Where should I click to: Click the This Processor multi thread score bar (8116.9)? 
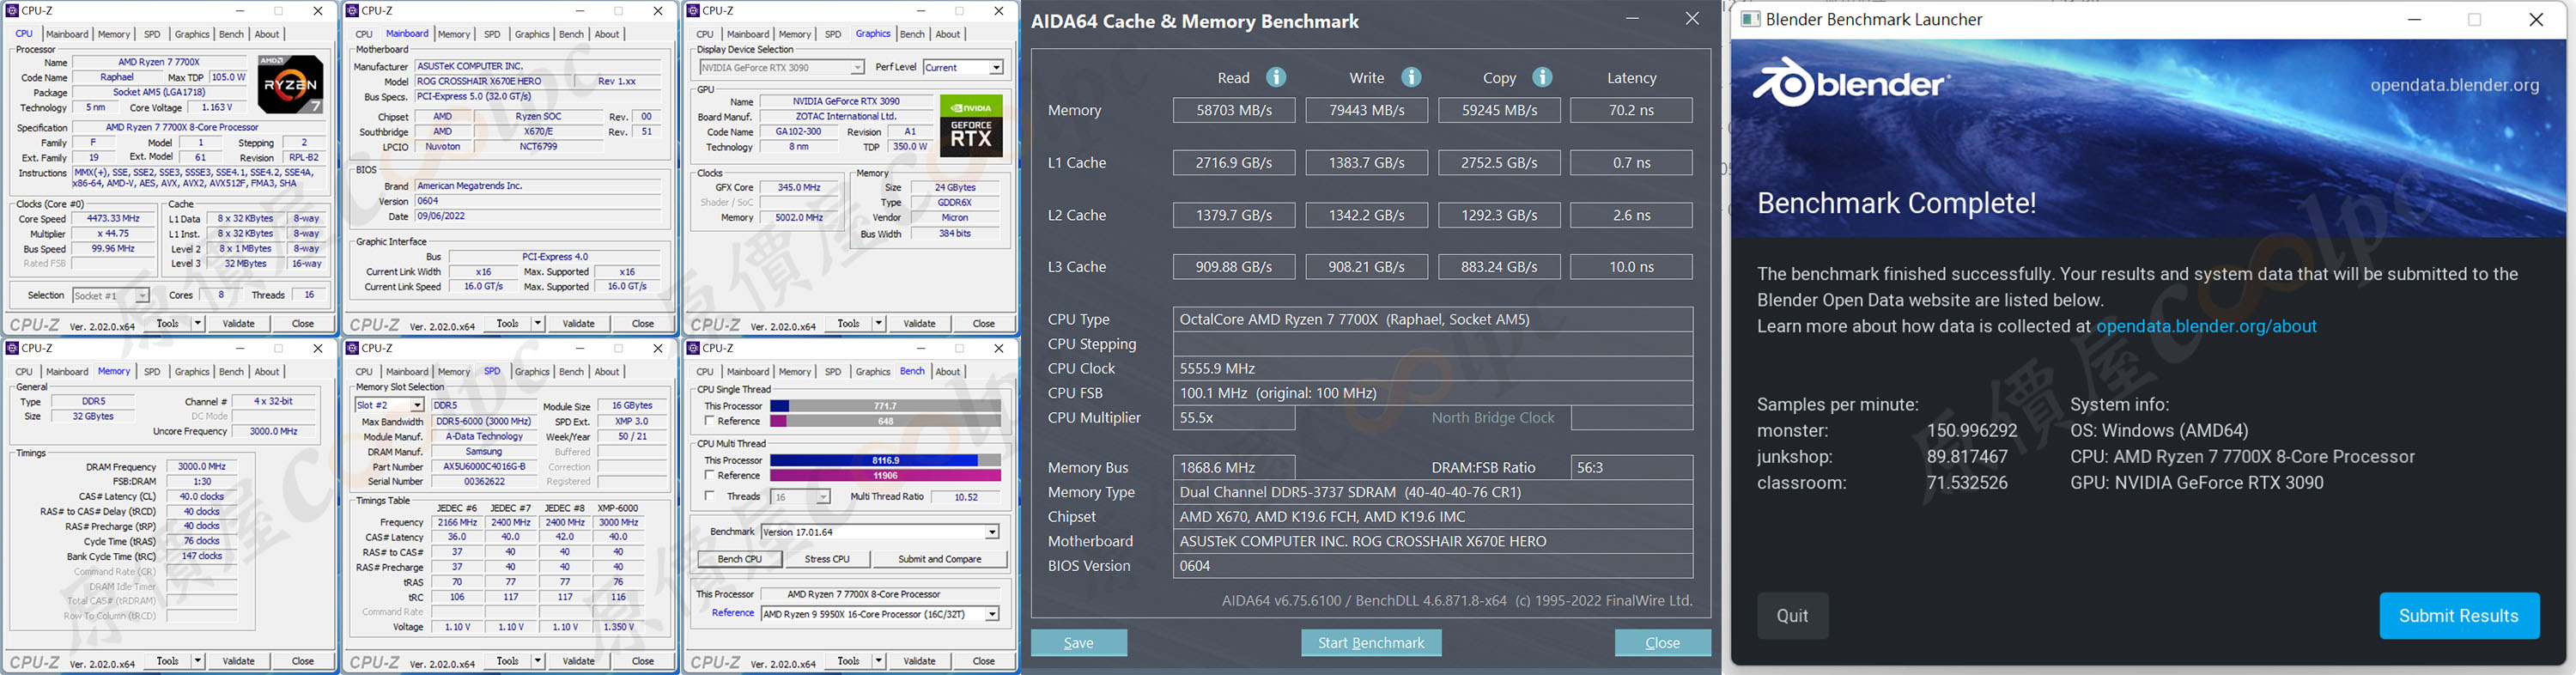pos(885,460)
